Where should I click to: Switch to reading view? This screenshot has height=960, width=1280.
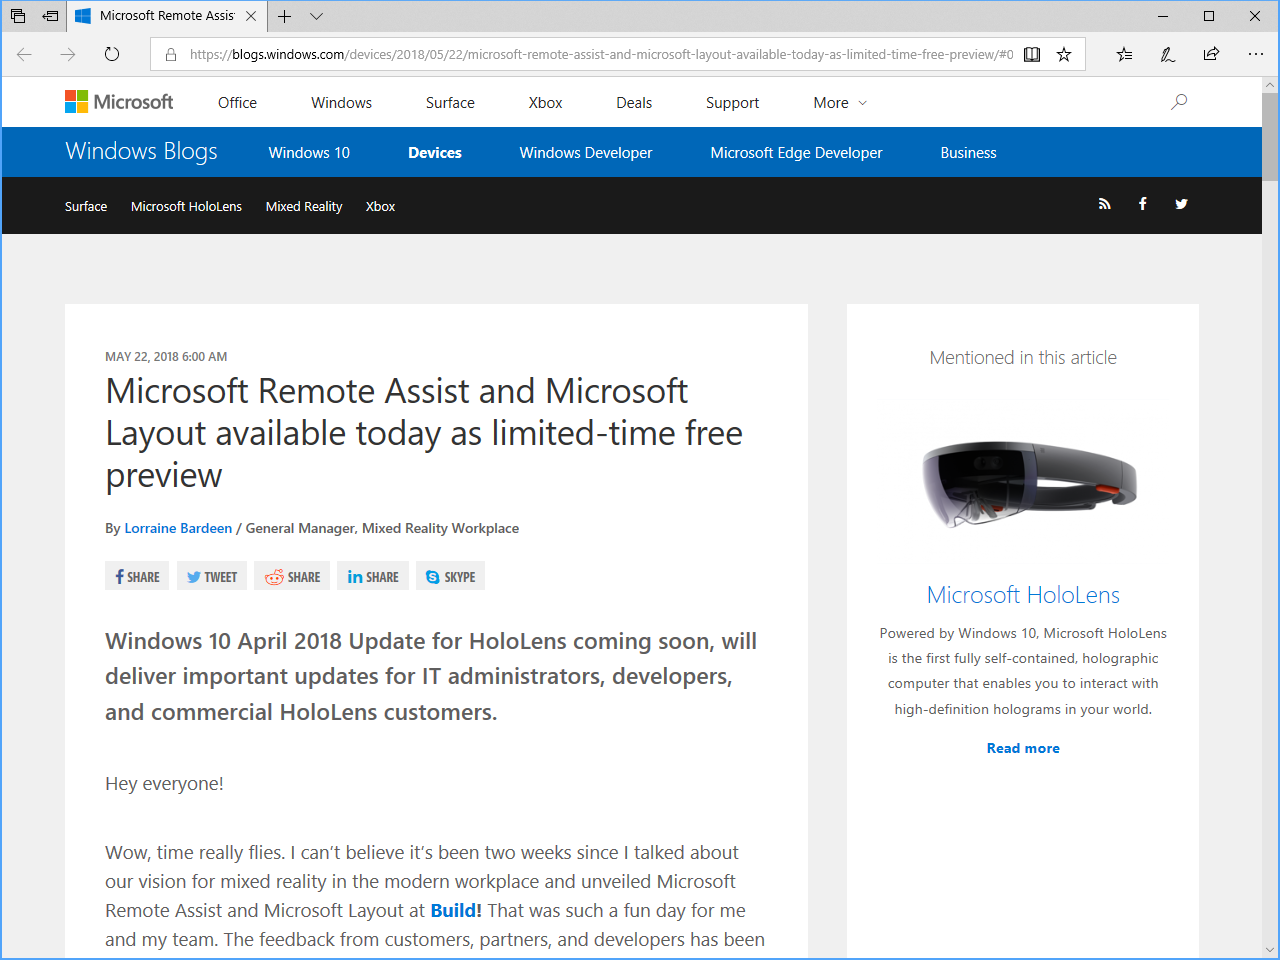[1032, 55]
